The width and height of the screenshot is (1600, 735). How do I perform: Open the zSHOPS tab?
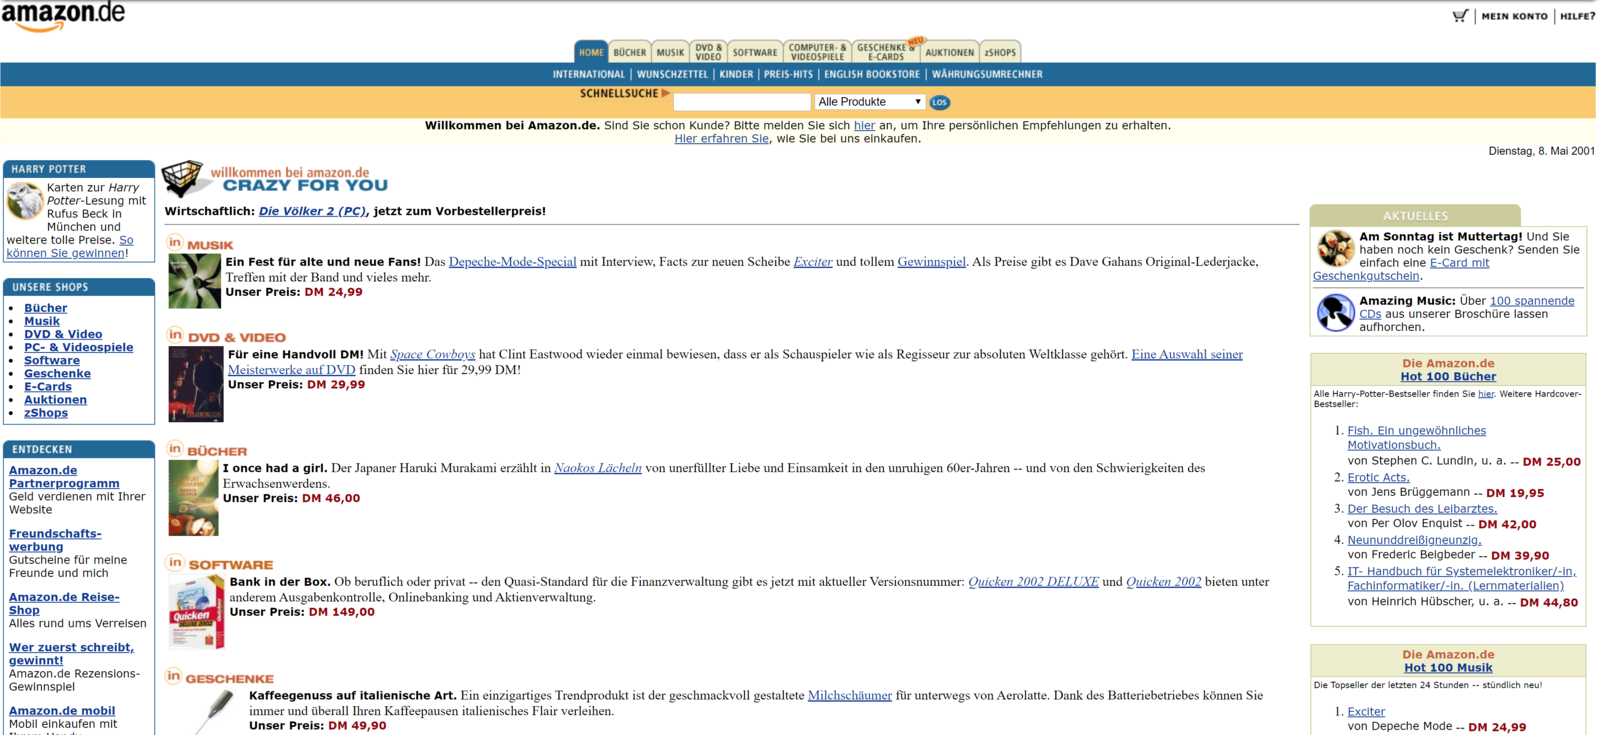1000,52
